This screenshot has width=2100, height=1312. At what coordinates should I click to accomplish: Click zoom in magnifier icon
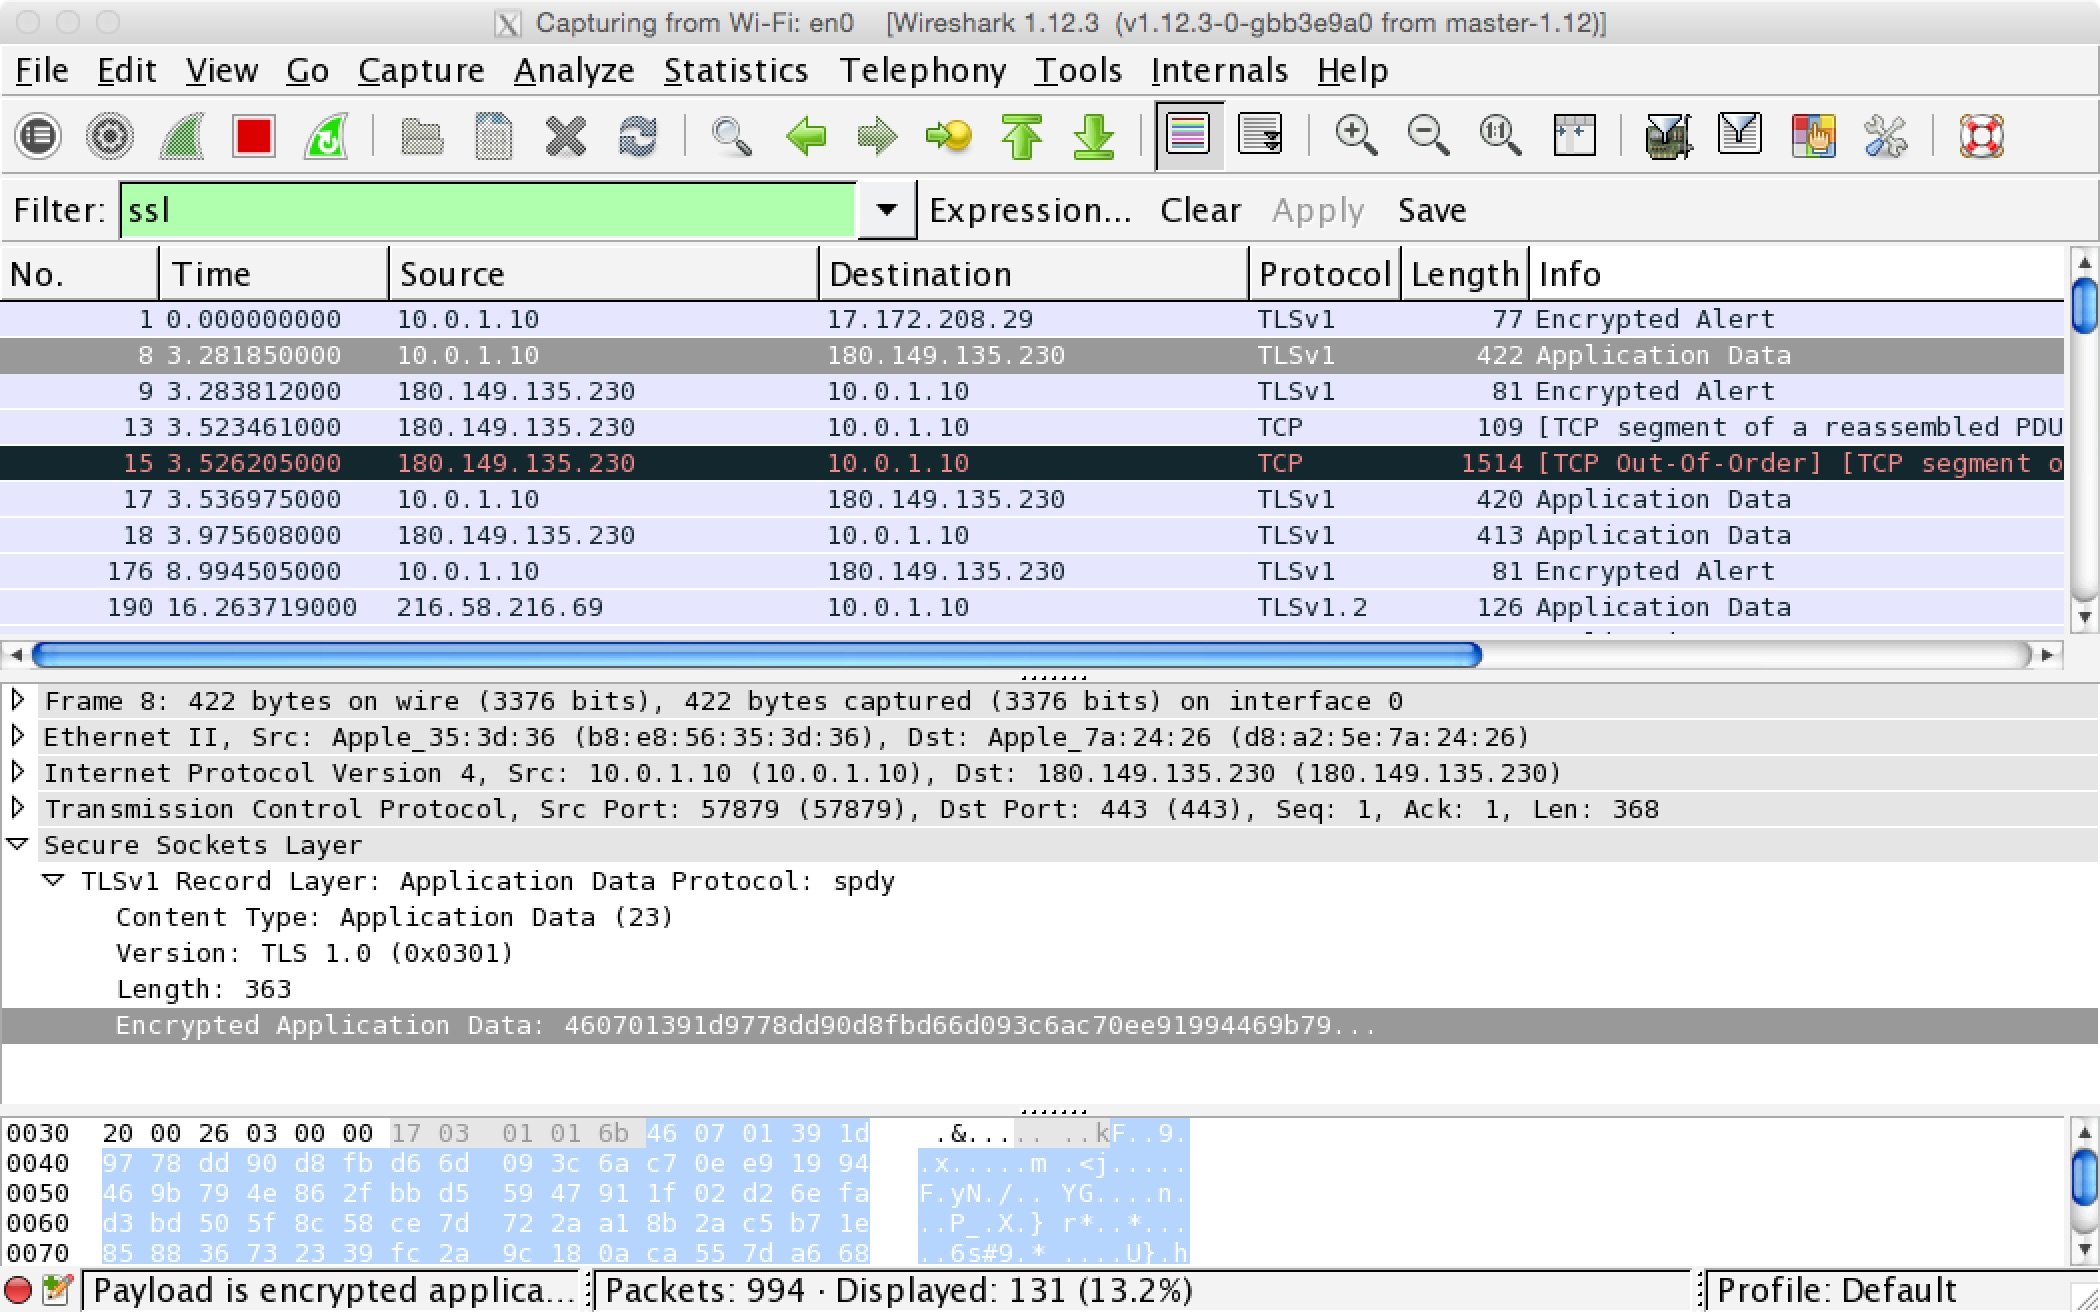click(1355, 136)
